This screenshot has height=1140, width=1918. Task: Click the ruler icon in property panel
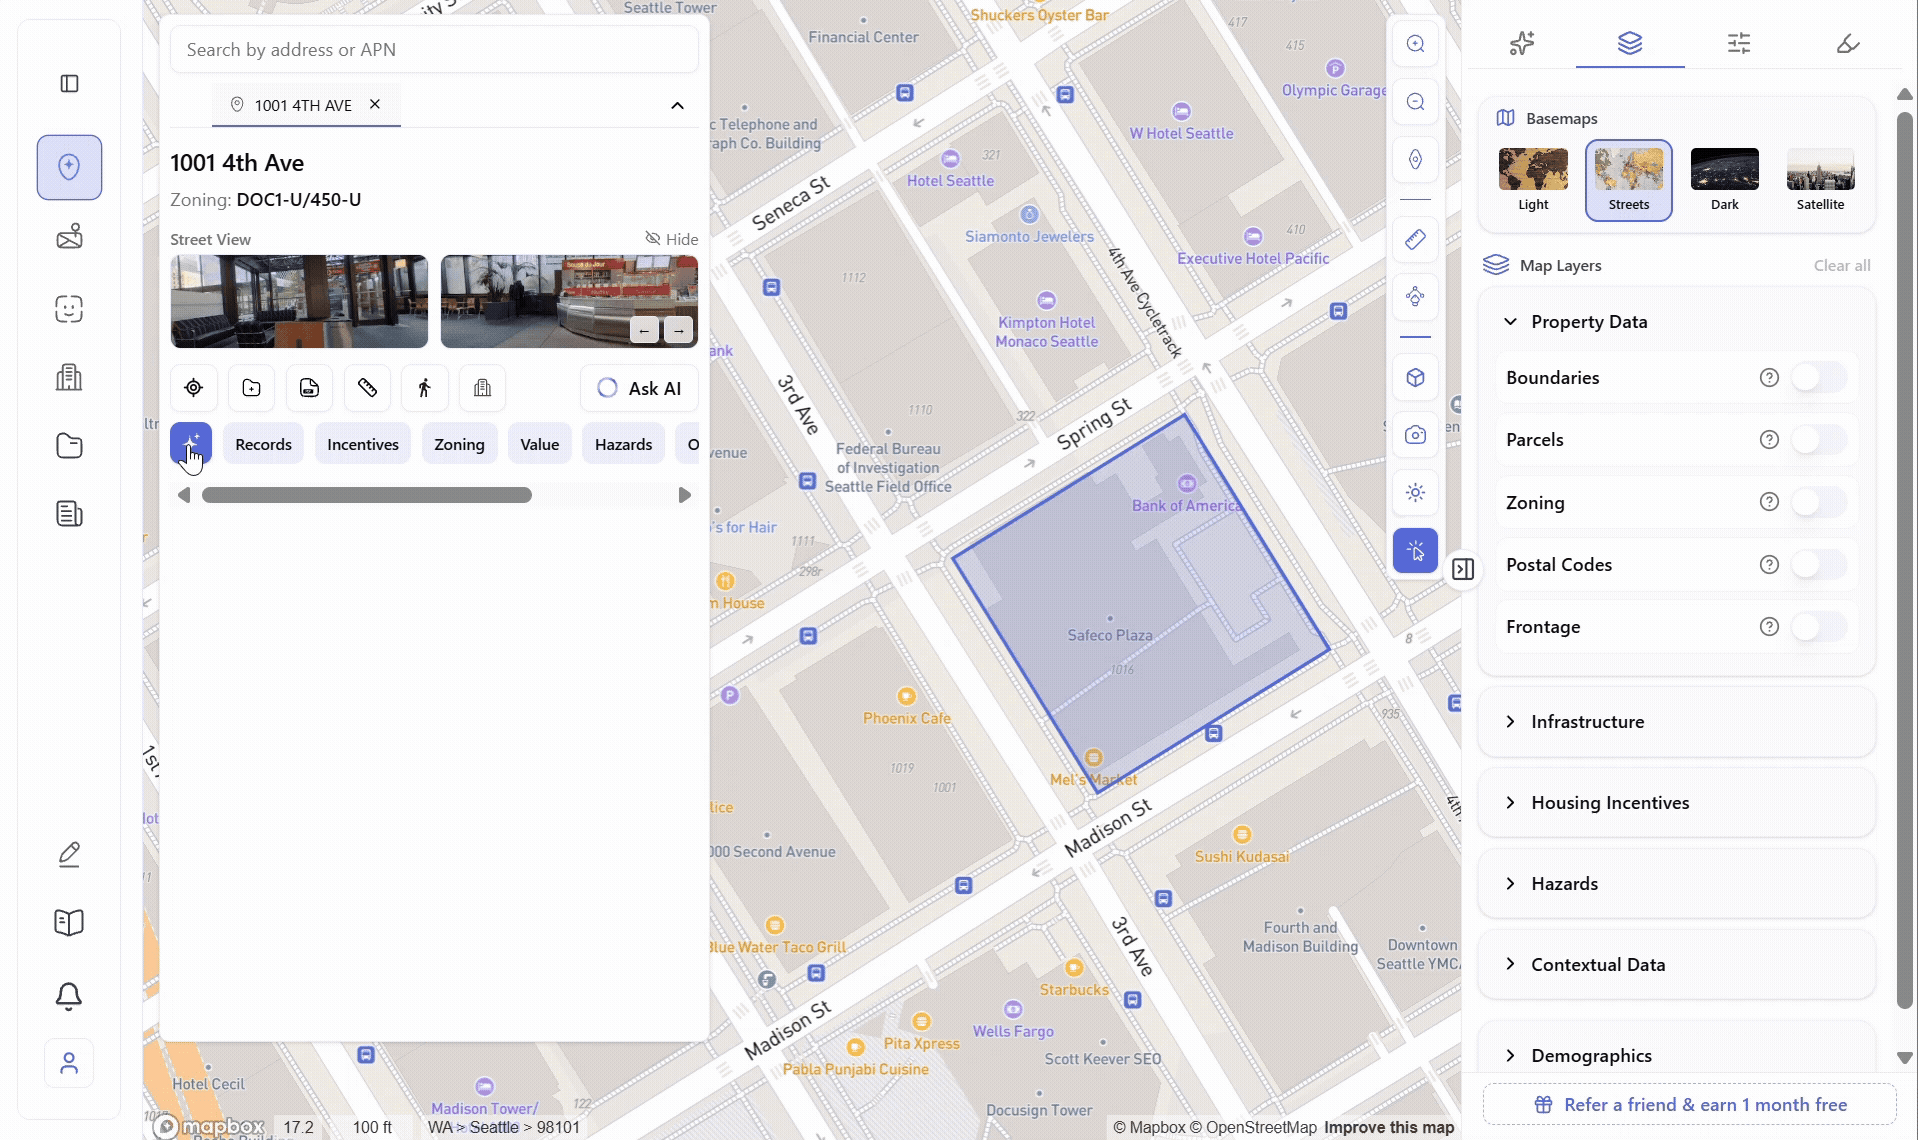point(367,388)
